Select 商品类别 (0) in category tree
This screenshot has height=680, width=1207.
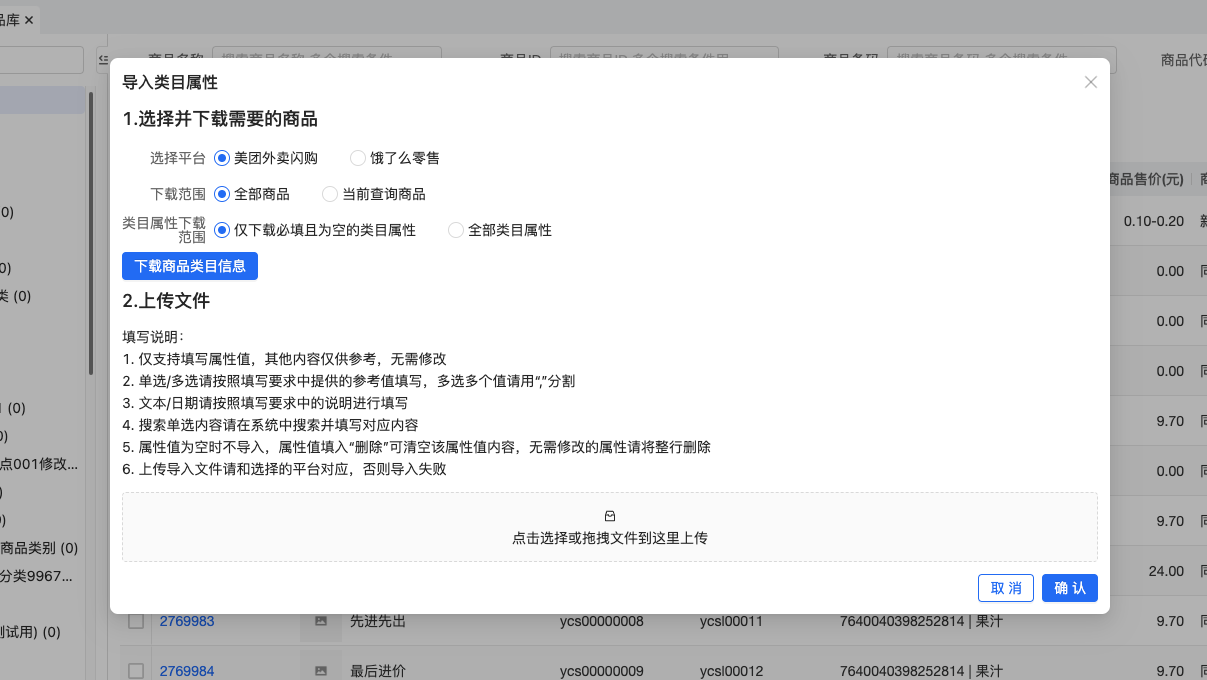pyautogui.click(x=39, y=548)
